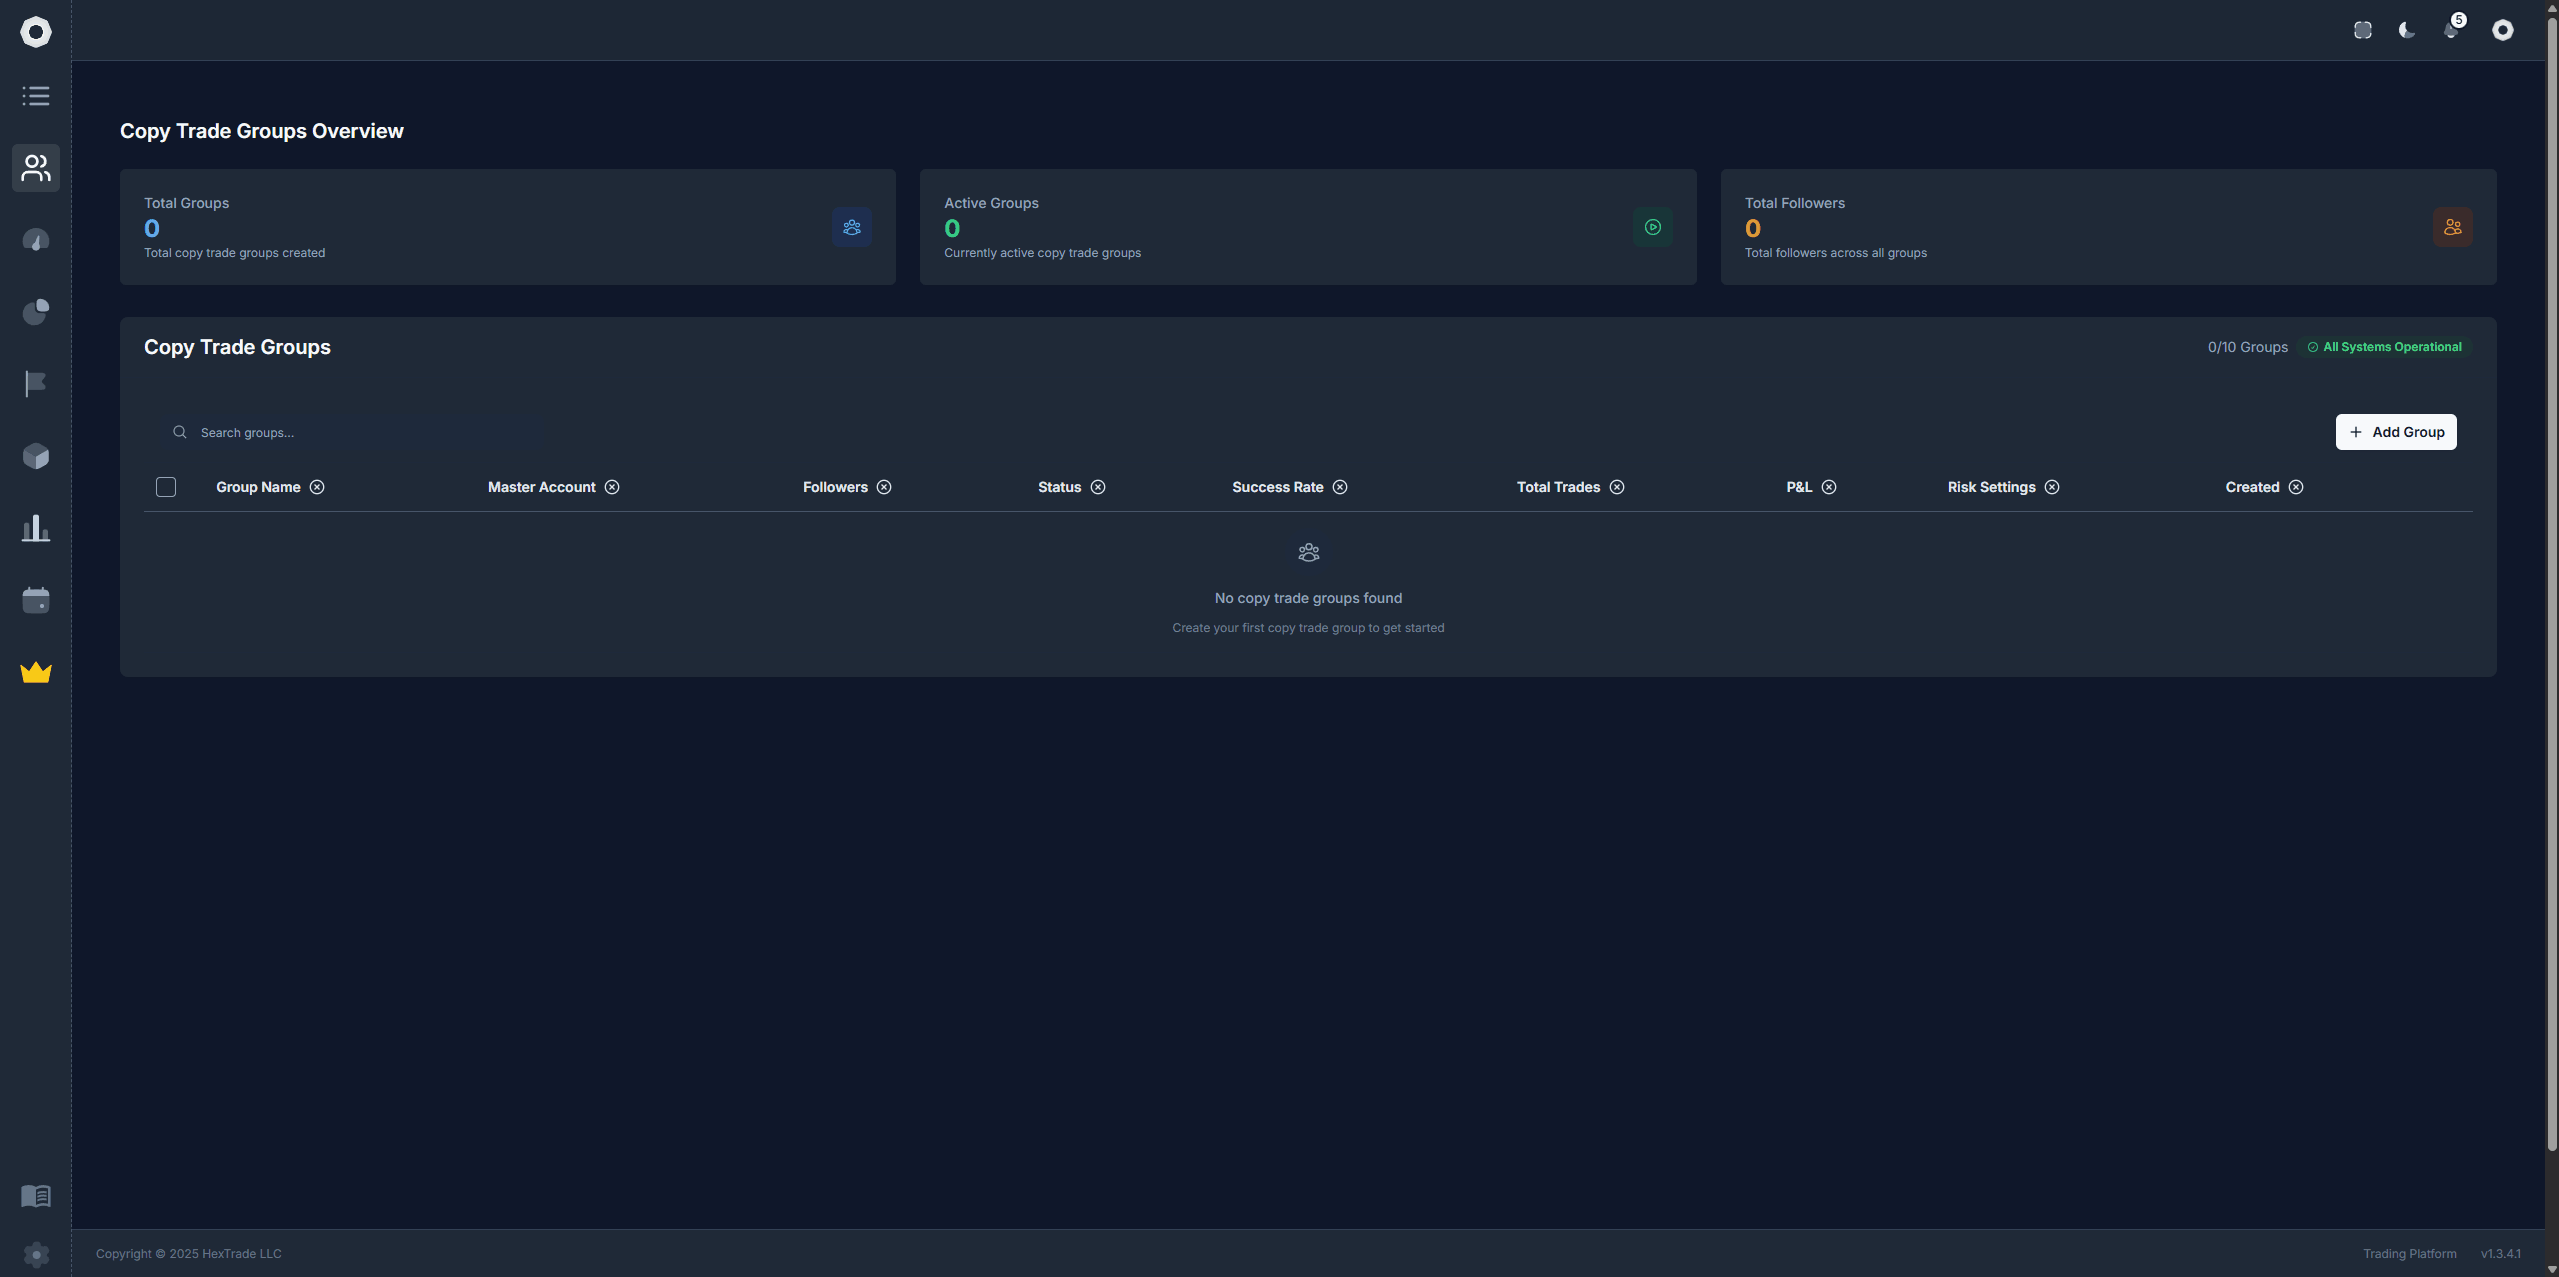The width and height of the screenshot is (2559, 1277).
Task: Sort by Group Name column
Action: click(x=258, y=487)
